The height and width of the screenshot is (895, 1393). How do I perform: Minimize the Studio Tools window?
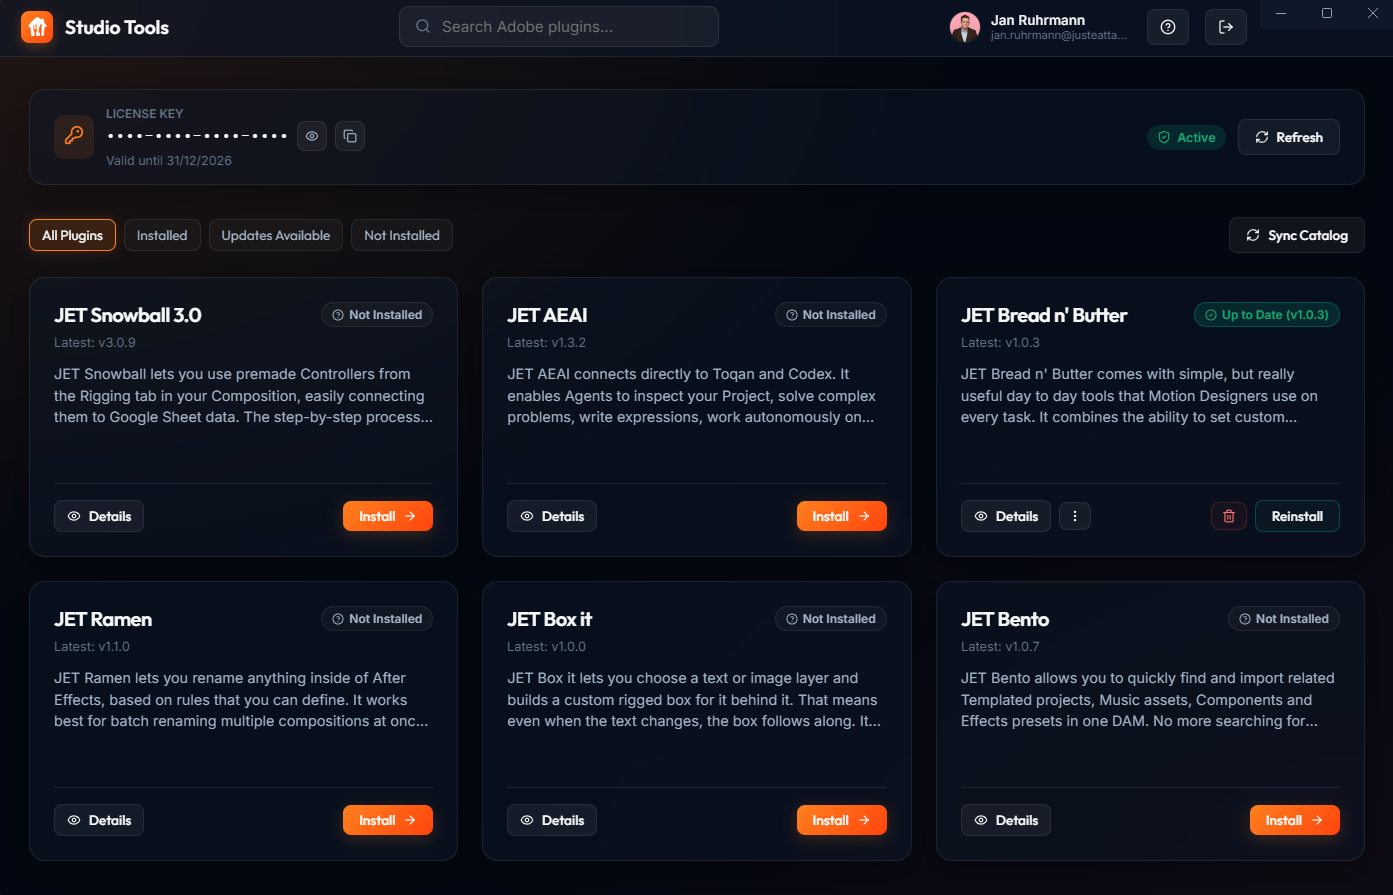1281,13
